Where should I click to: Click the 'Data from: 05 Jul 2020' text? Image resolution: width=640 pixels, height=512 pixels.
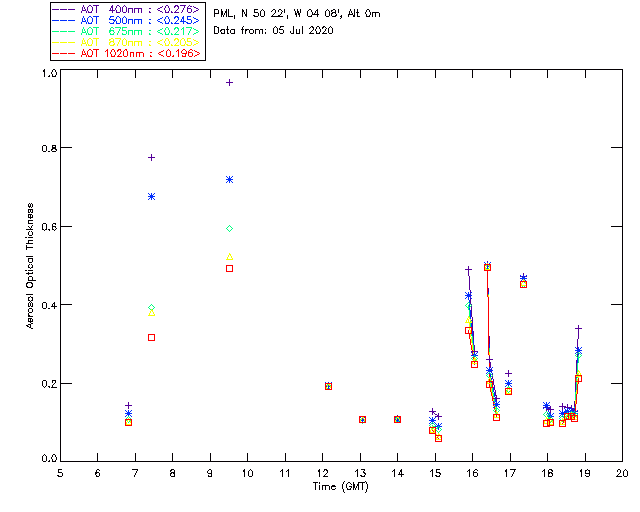[273, 31]
